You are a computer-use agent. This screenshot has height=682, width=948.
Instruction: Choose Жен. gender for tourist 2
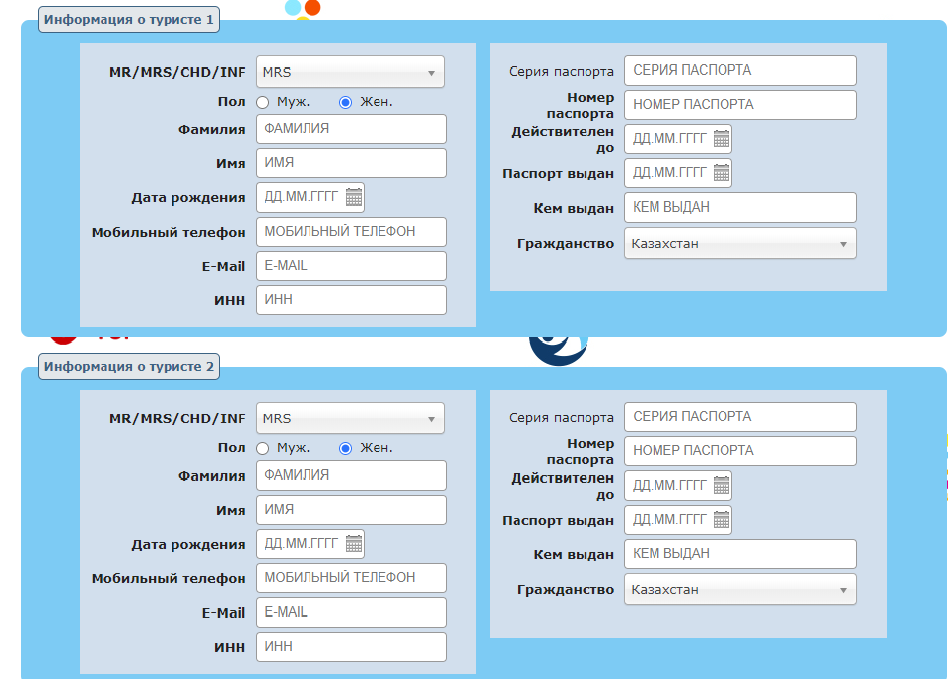(346, 448)
